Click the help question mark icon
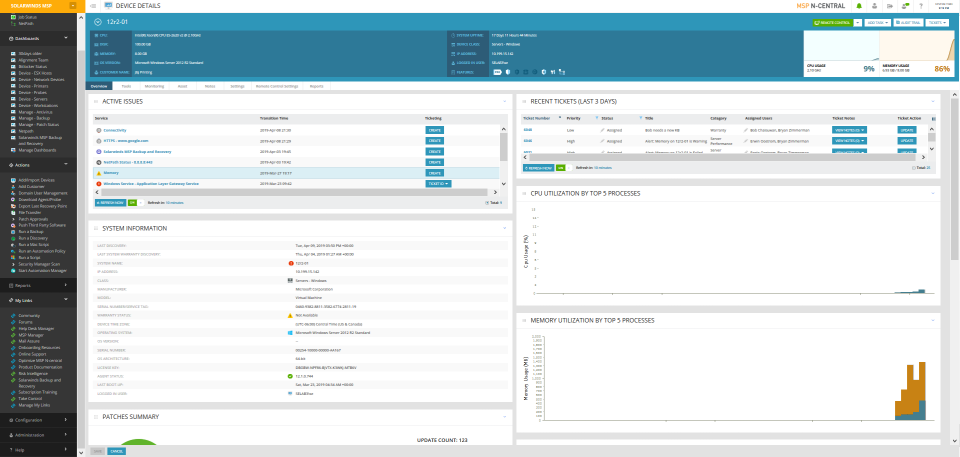Viewport: 960px width, 457px height. [921, 6]
